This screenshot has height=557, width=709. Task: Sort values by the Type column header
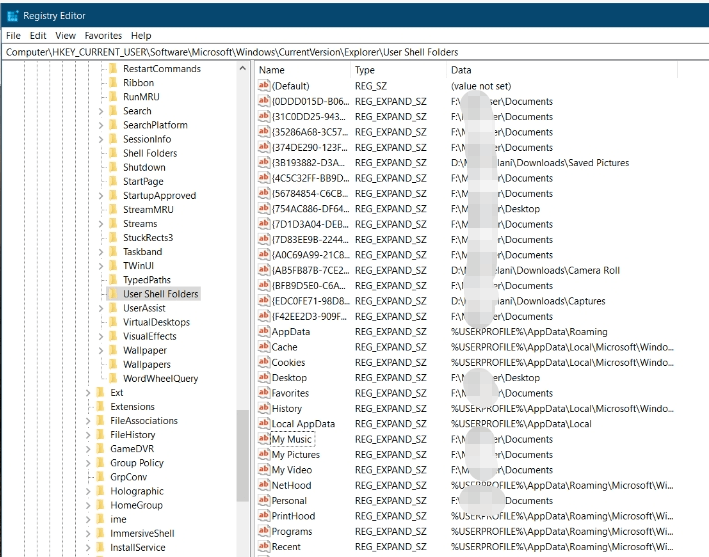point(398,70)
